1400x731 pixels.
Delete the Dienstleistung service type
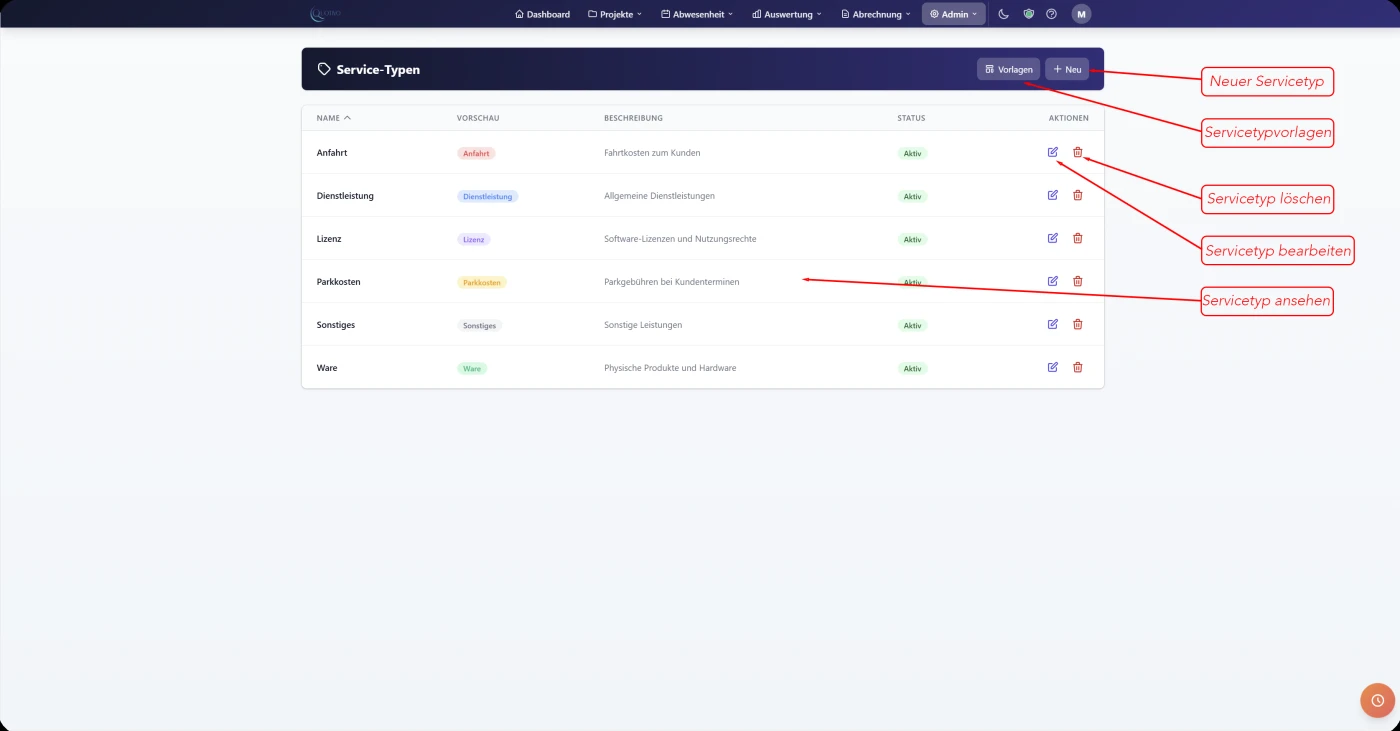[x=1078, y=195]
